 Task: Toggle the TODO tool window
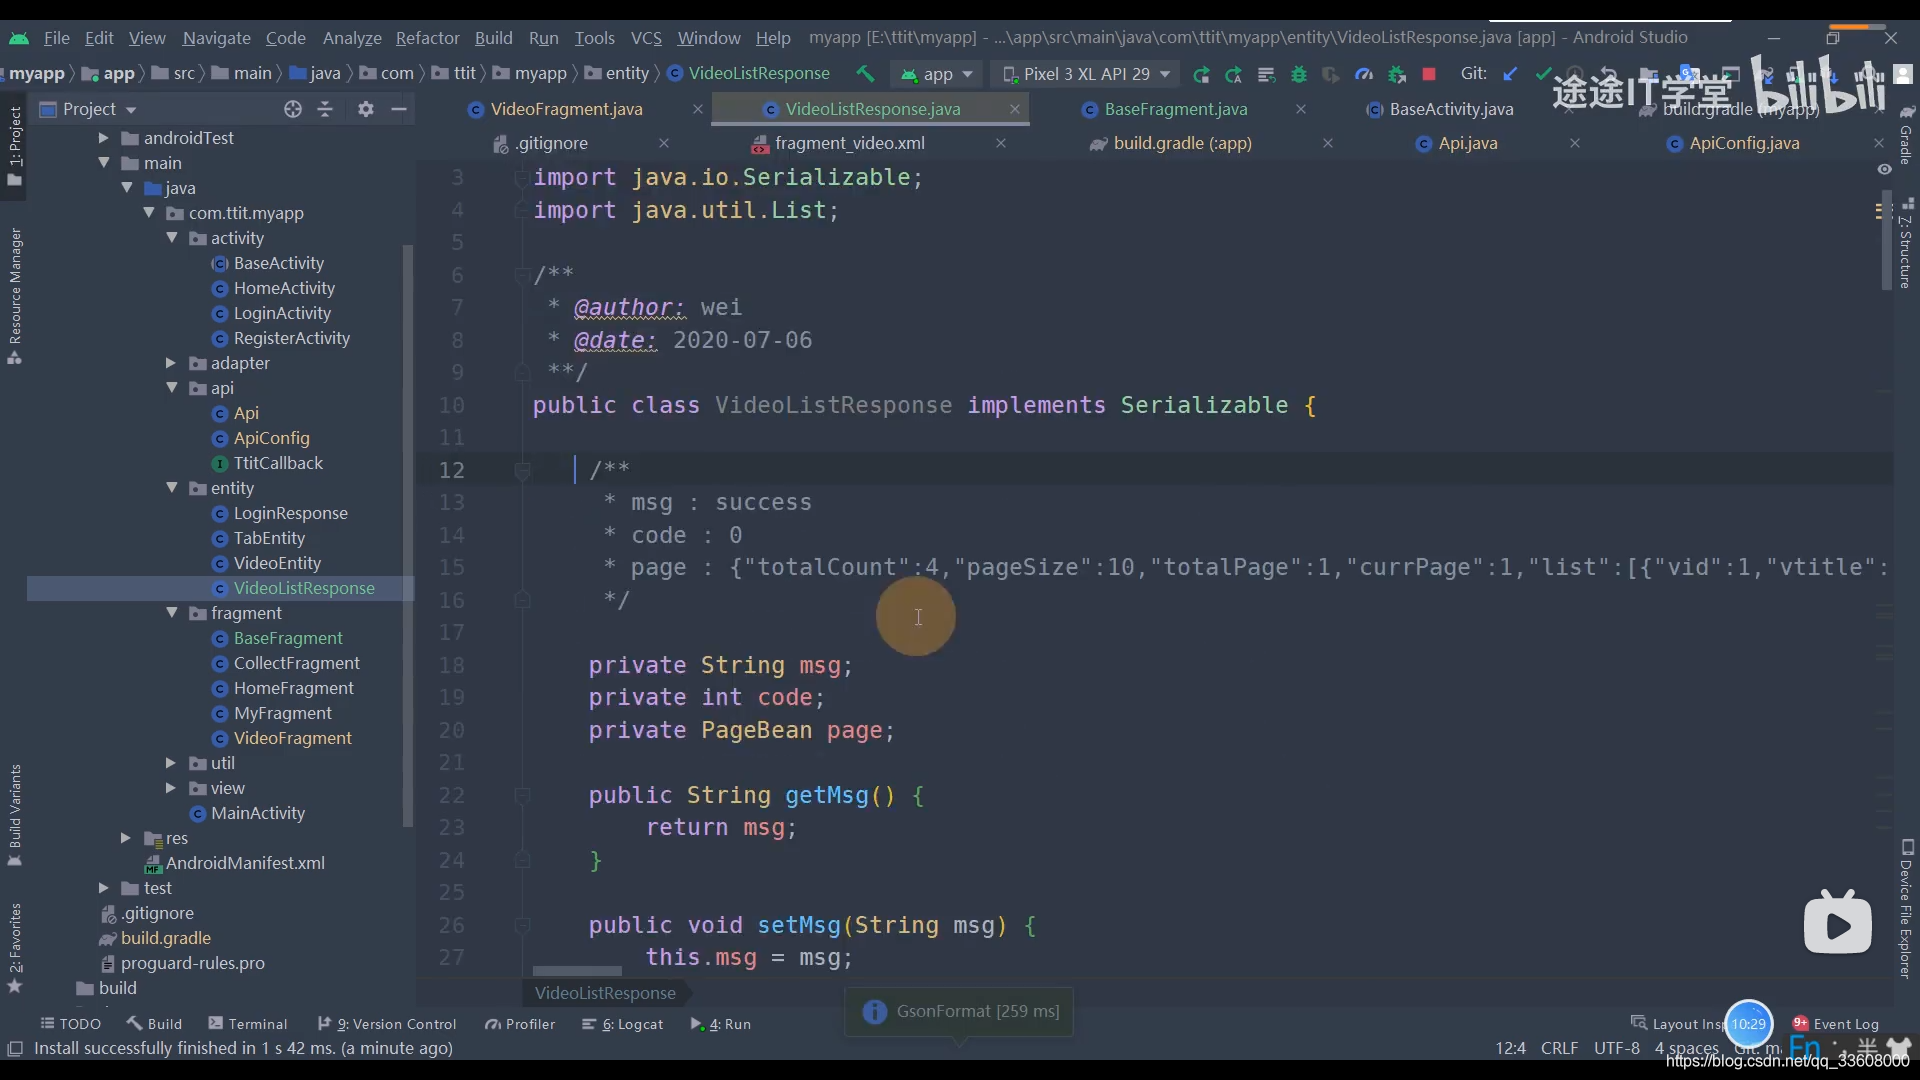coord(70,1024)
